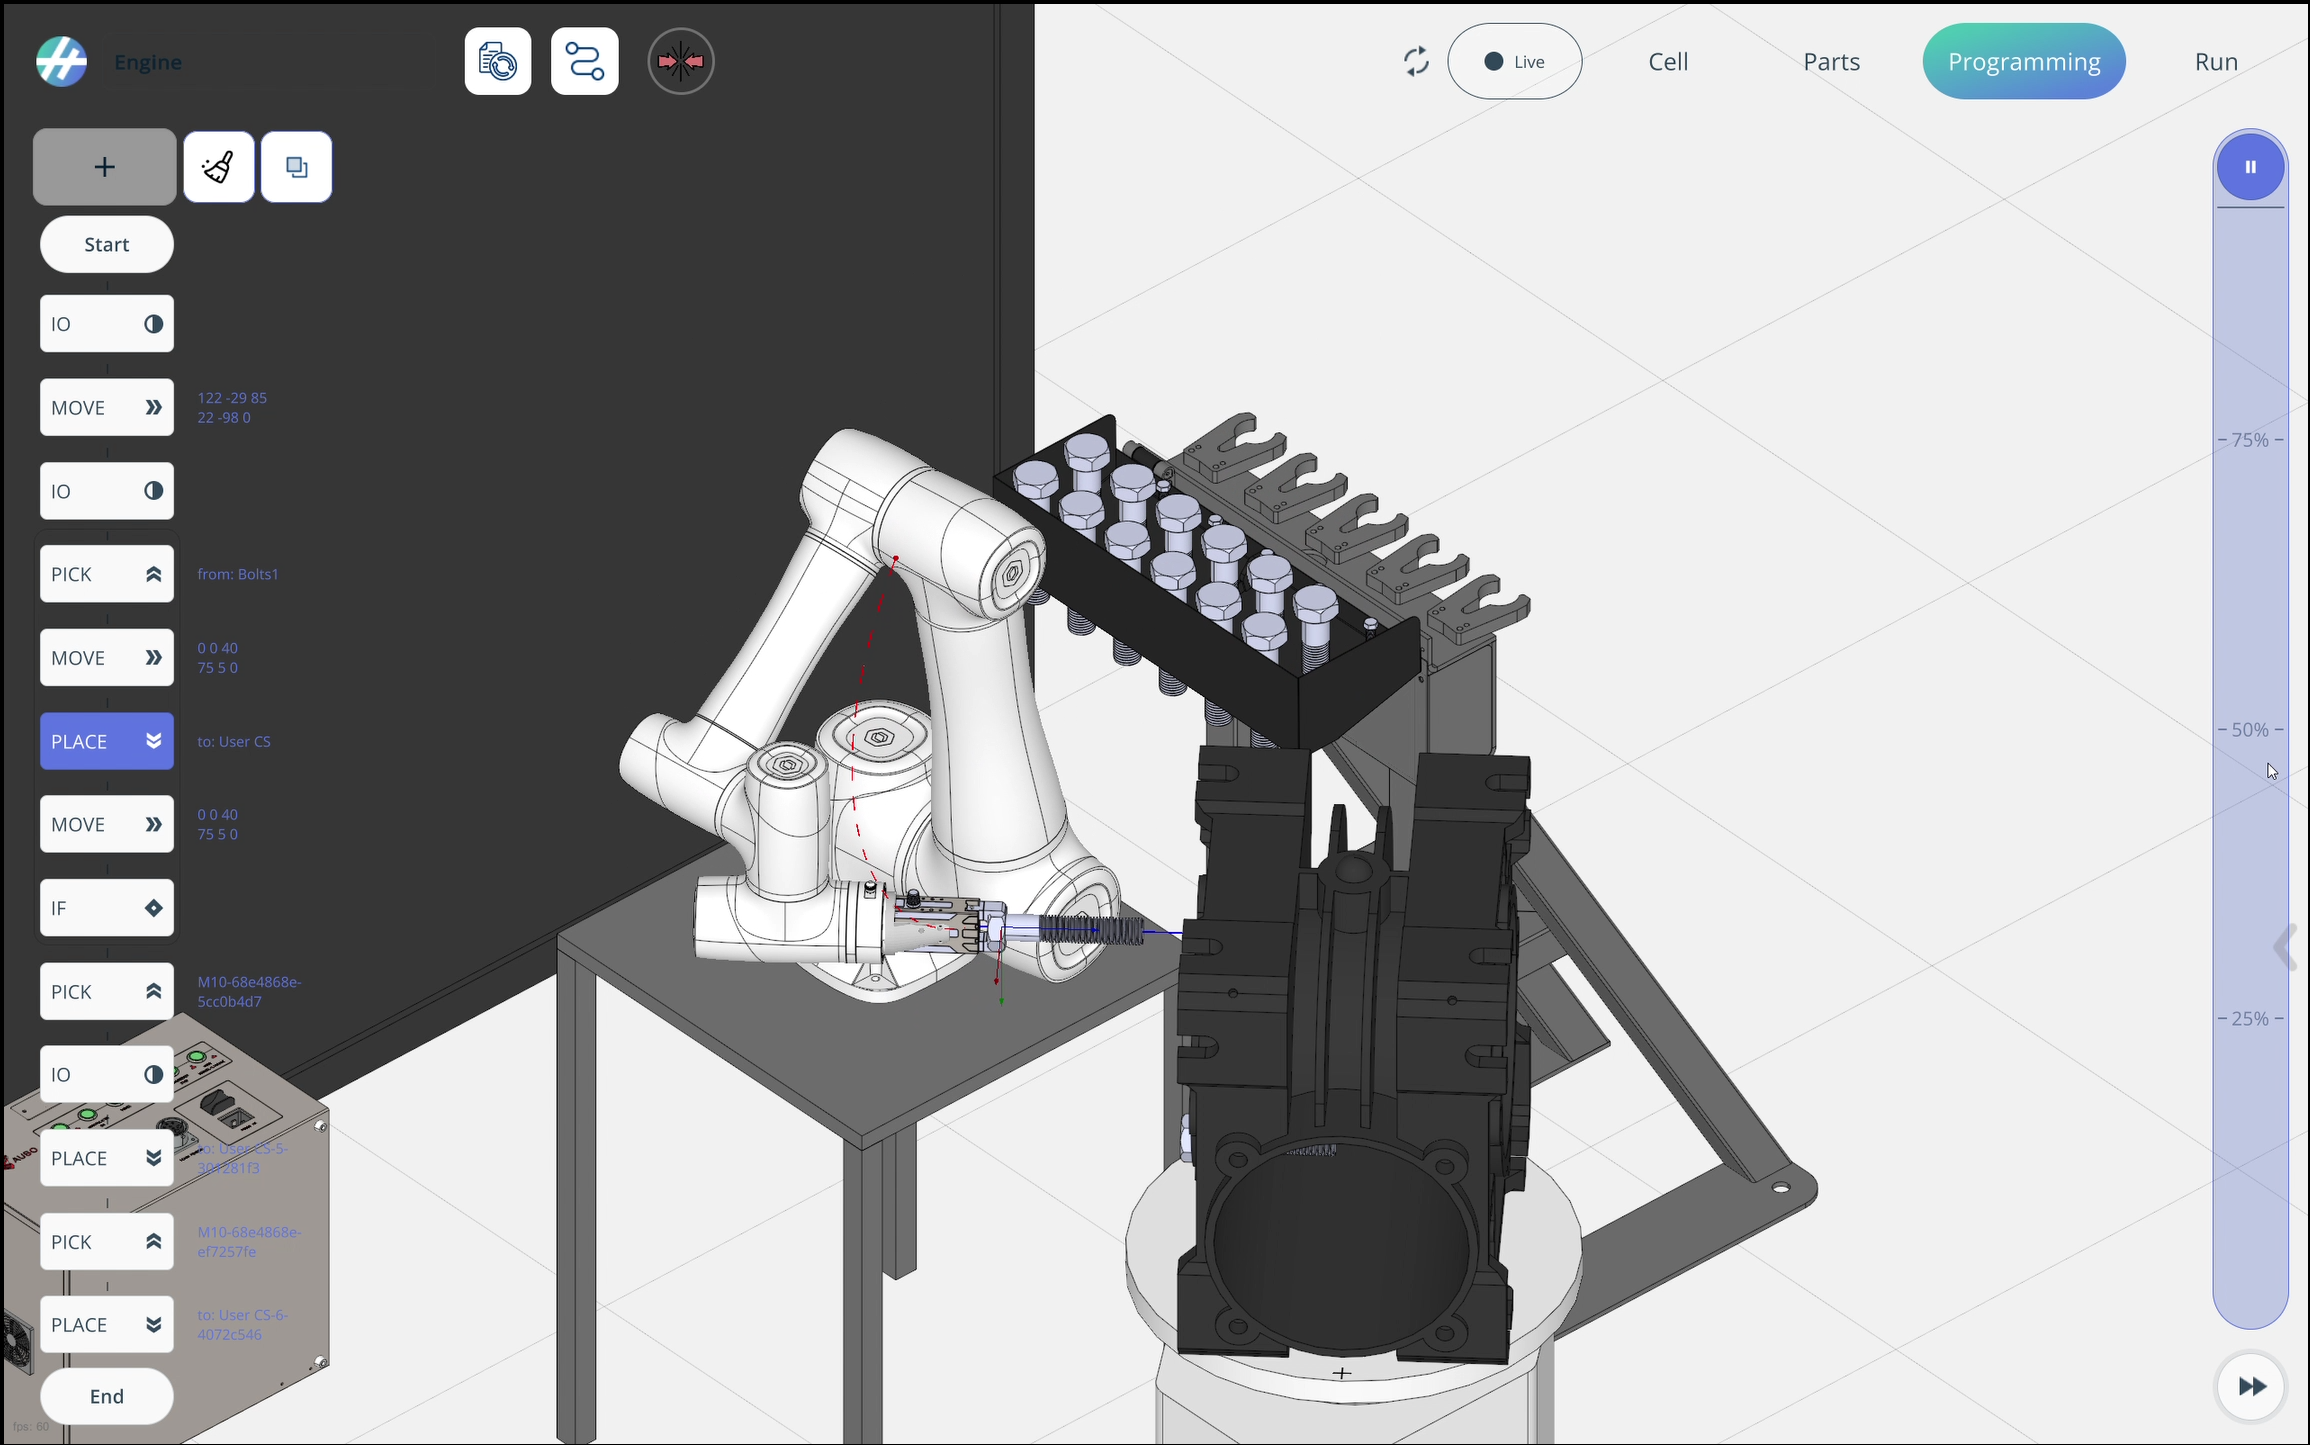Click the duplicate blocks icon
This screenshot has width=2310, height=1445.
point(296,167)
